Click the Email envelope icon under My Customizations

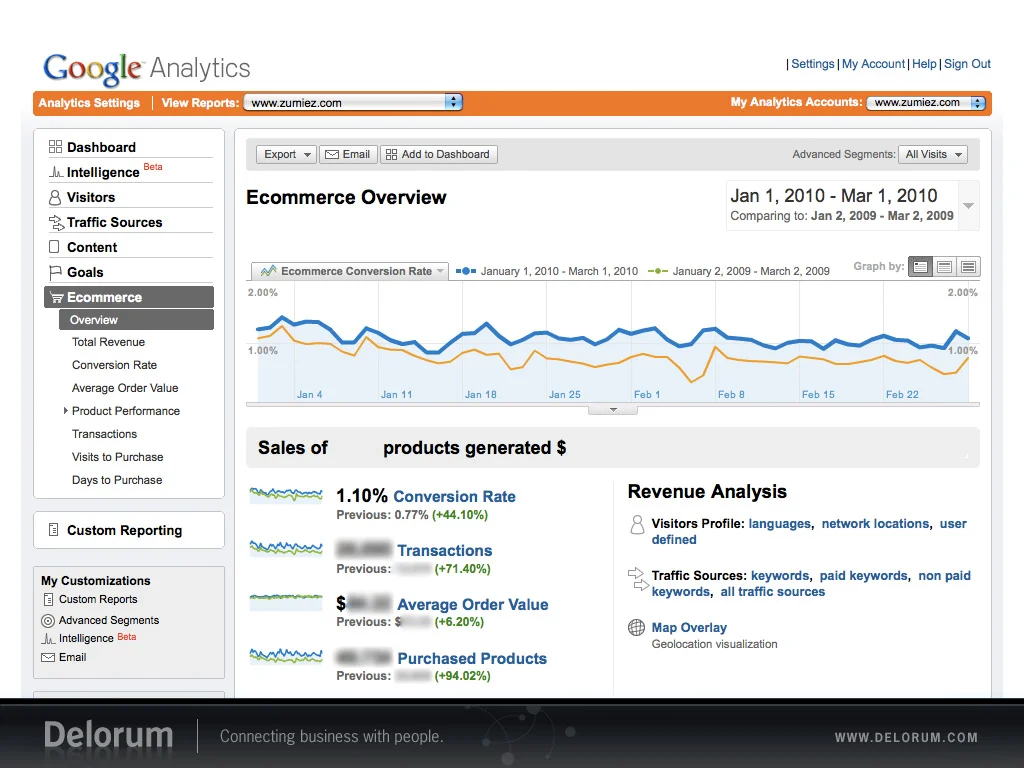click(48, 658)
